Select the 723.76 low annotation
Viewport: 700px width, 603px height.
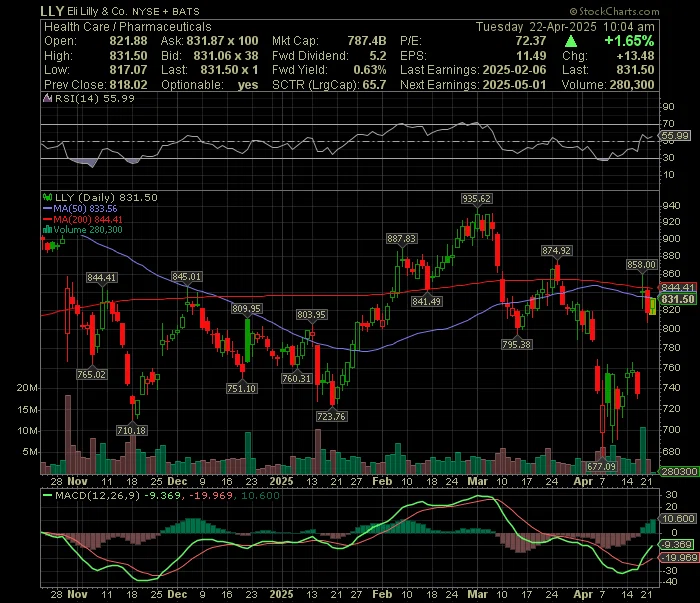[331, 416]
